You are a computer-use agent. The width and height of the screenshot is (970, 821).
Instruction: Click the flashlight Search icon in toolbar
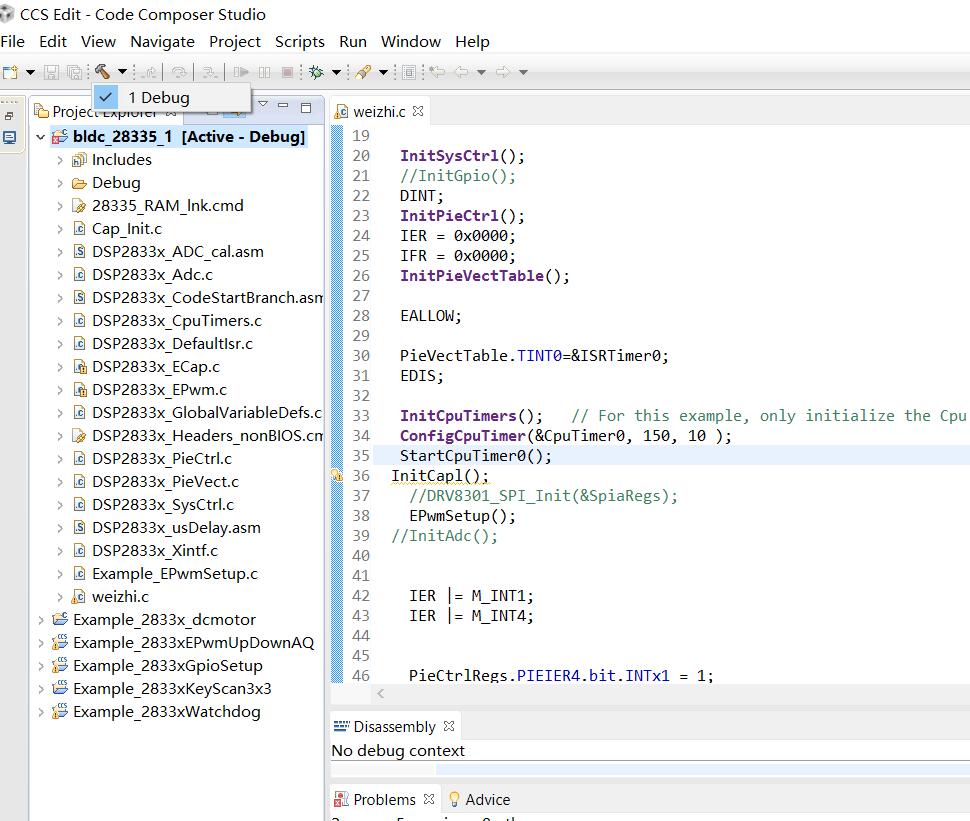363,72
